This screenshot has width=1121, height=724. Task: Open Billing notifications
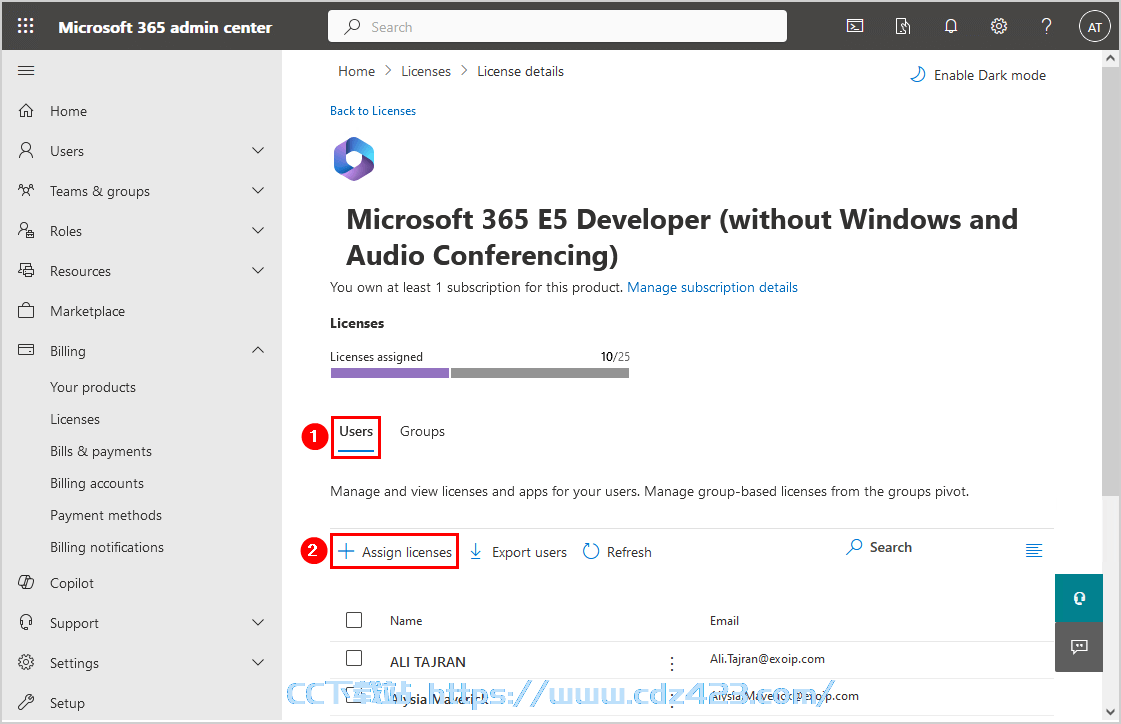tap(107, 547)
